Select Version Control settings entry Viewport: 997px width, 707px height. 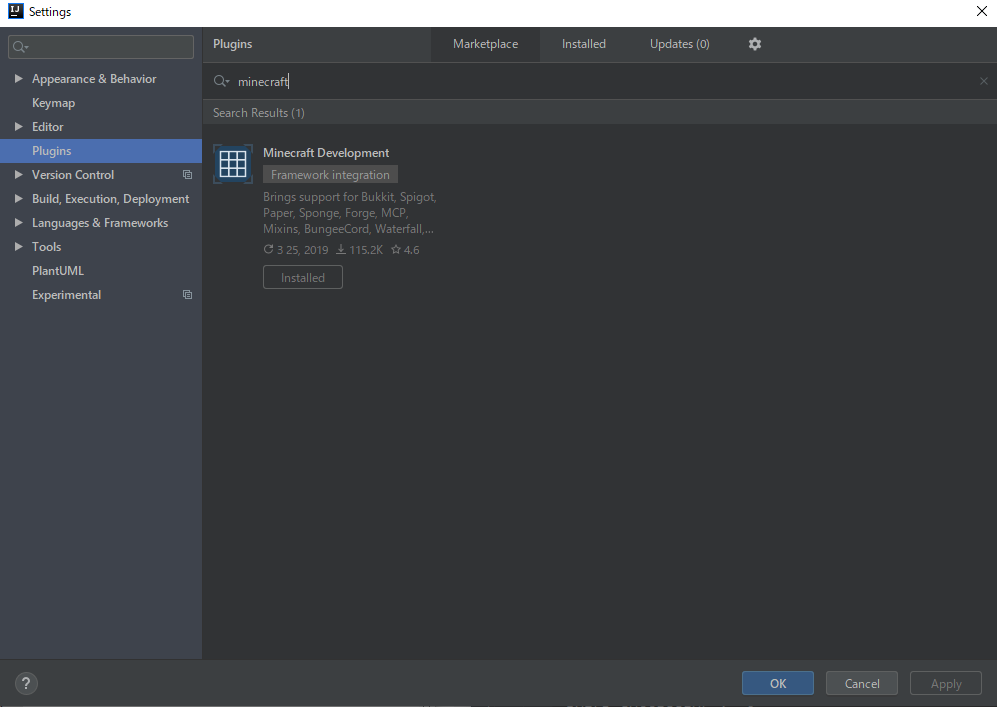point(73,175)
